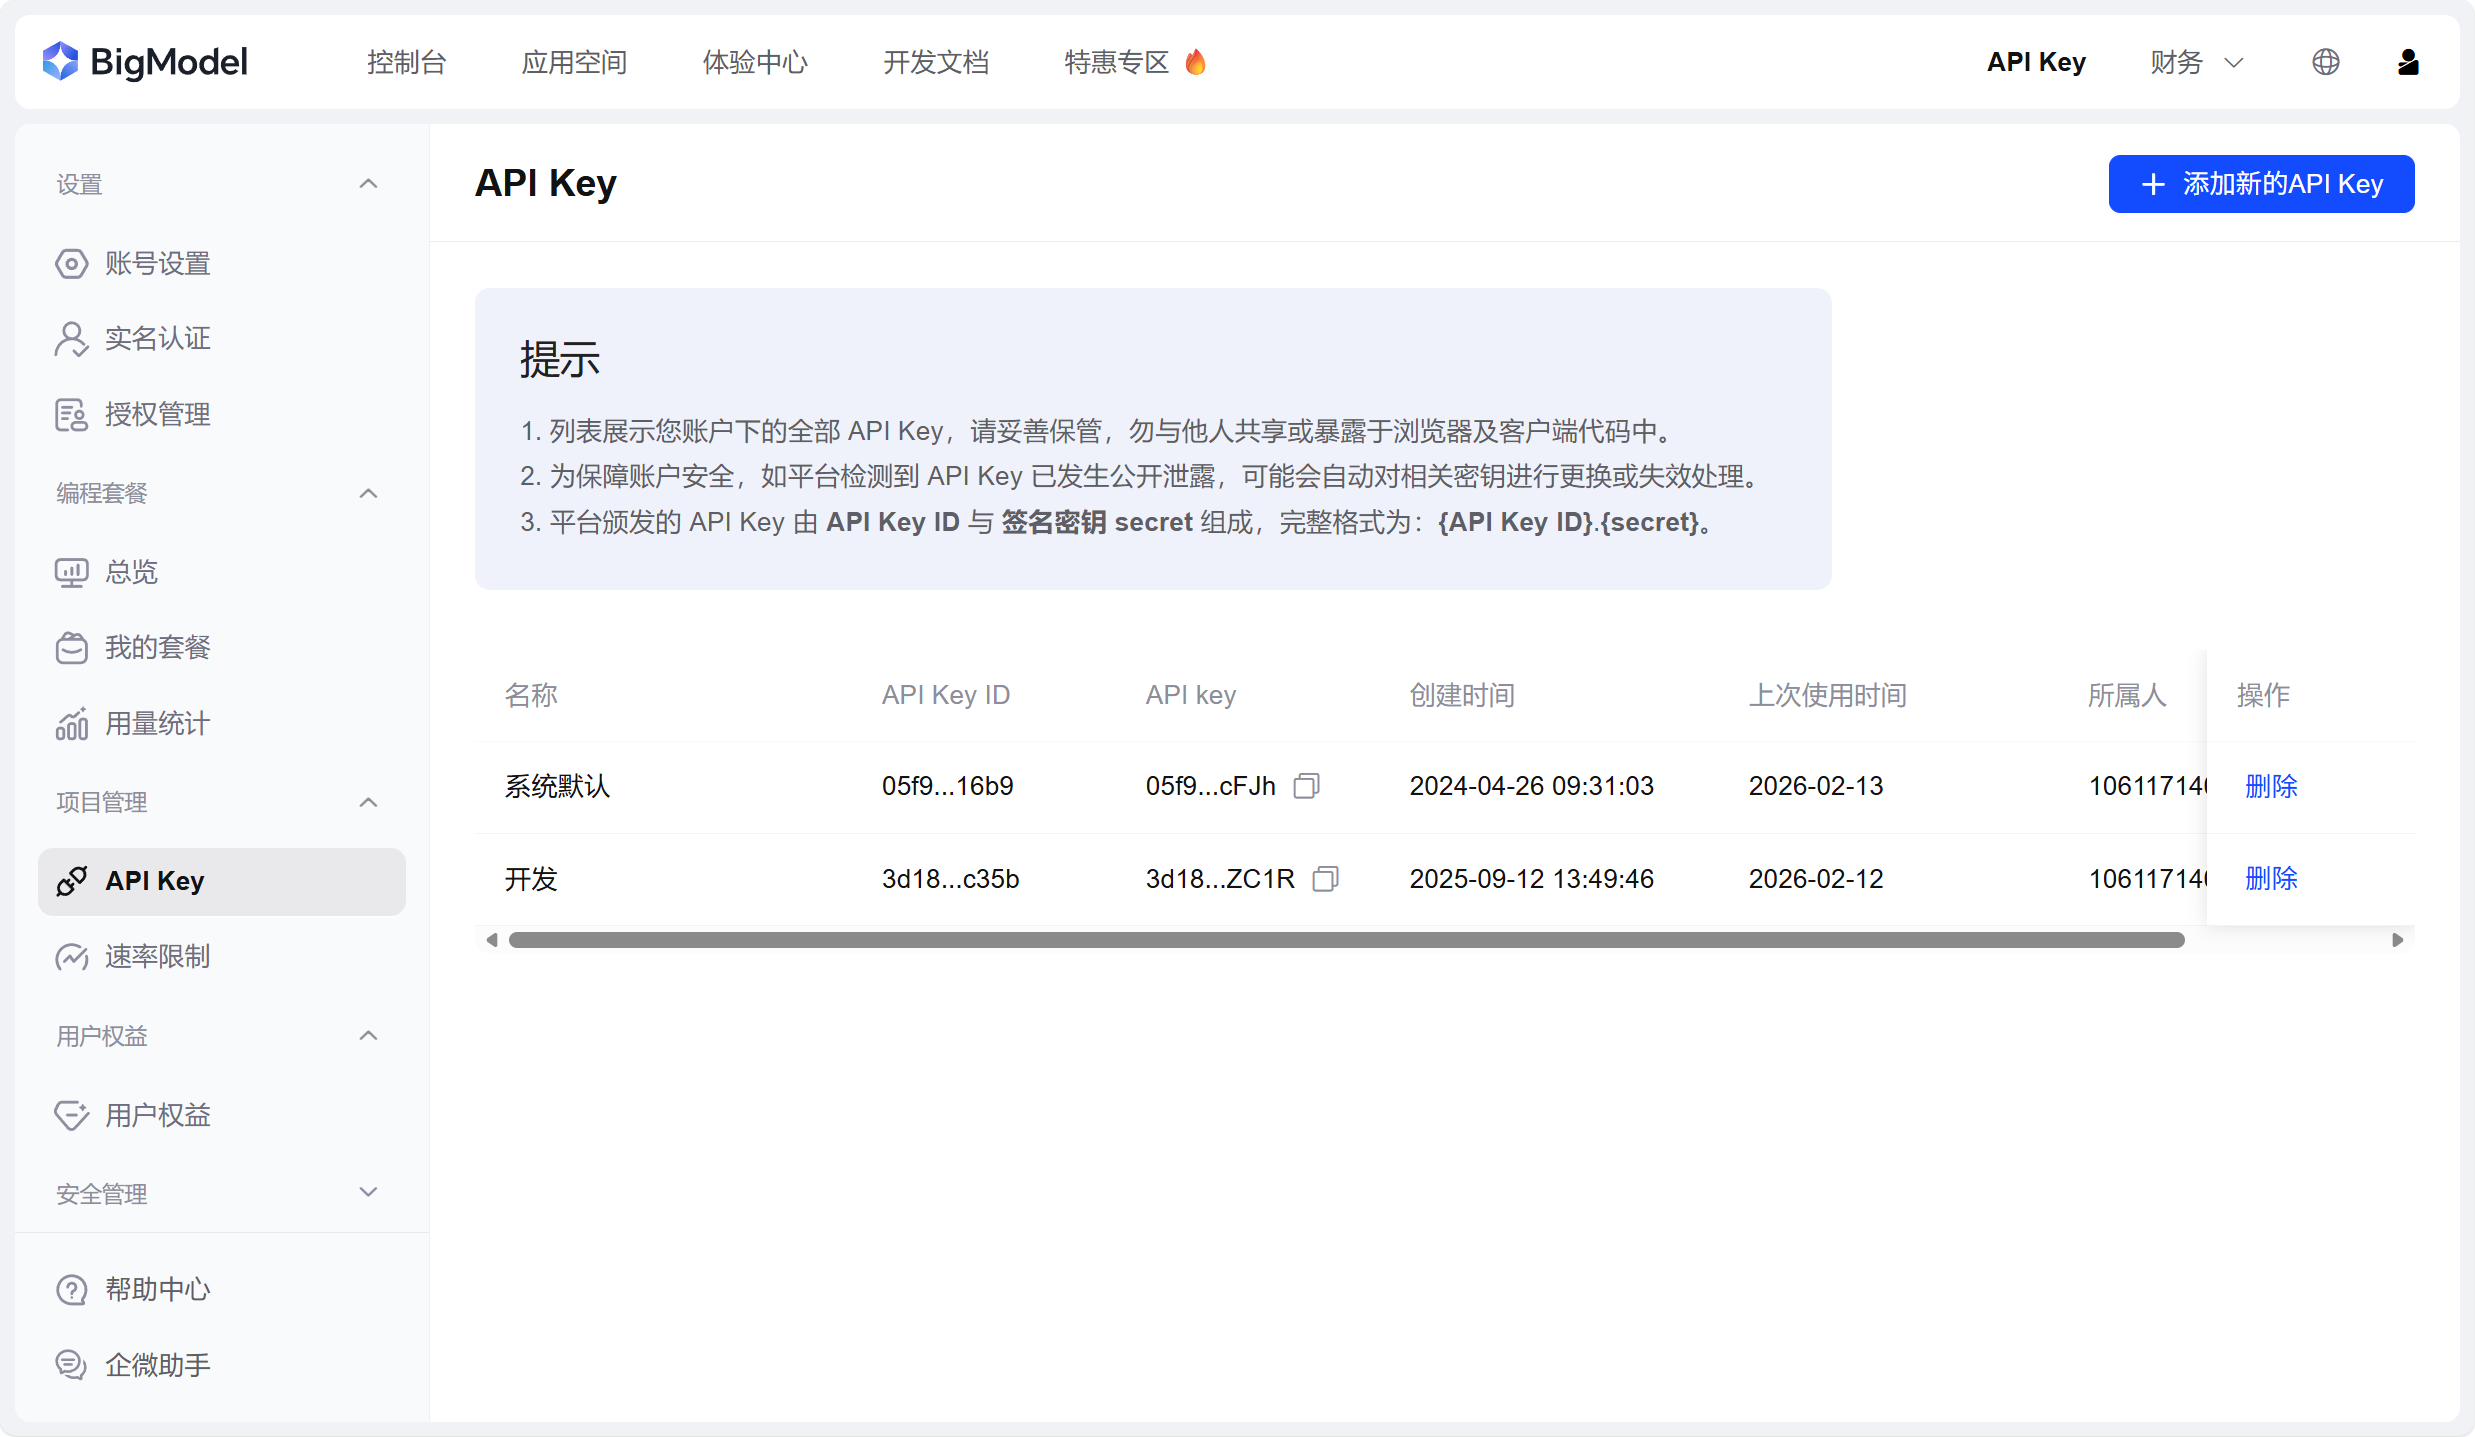
Task: Copy the 开发 API key
Action: (1325, 879)
